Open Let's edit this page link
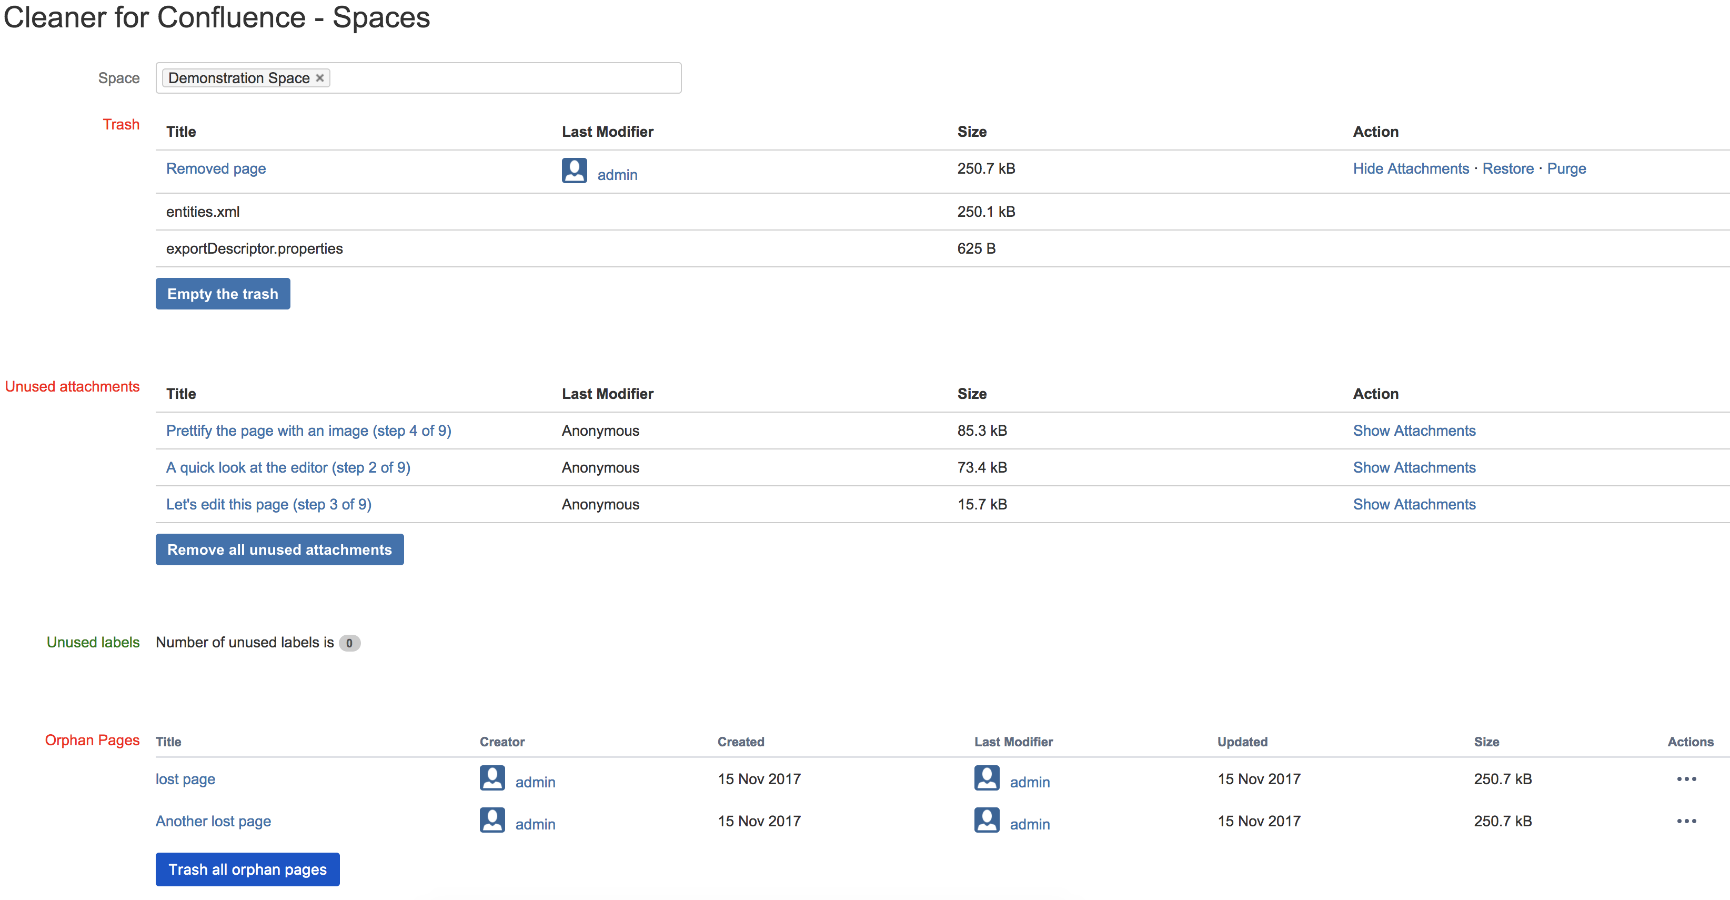 coord(269,505)
